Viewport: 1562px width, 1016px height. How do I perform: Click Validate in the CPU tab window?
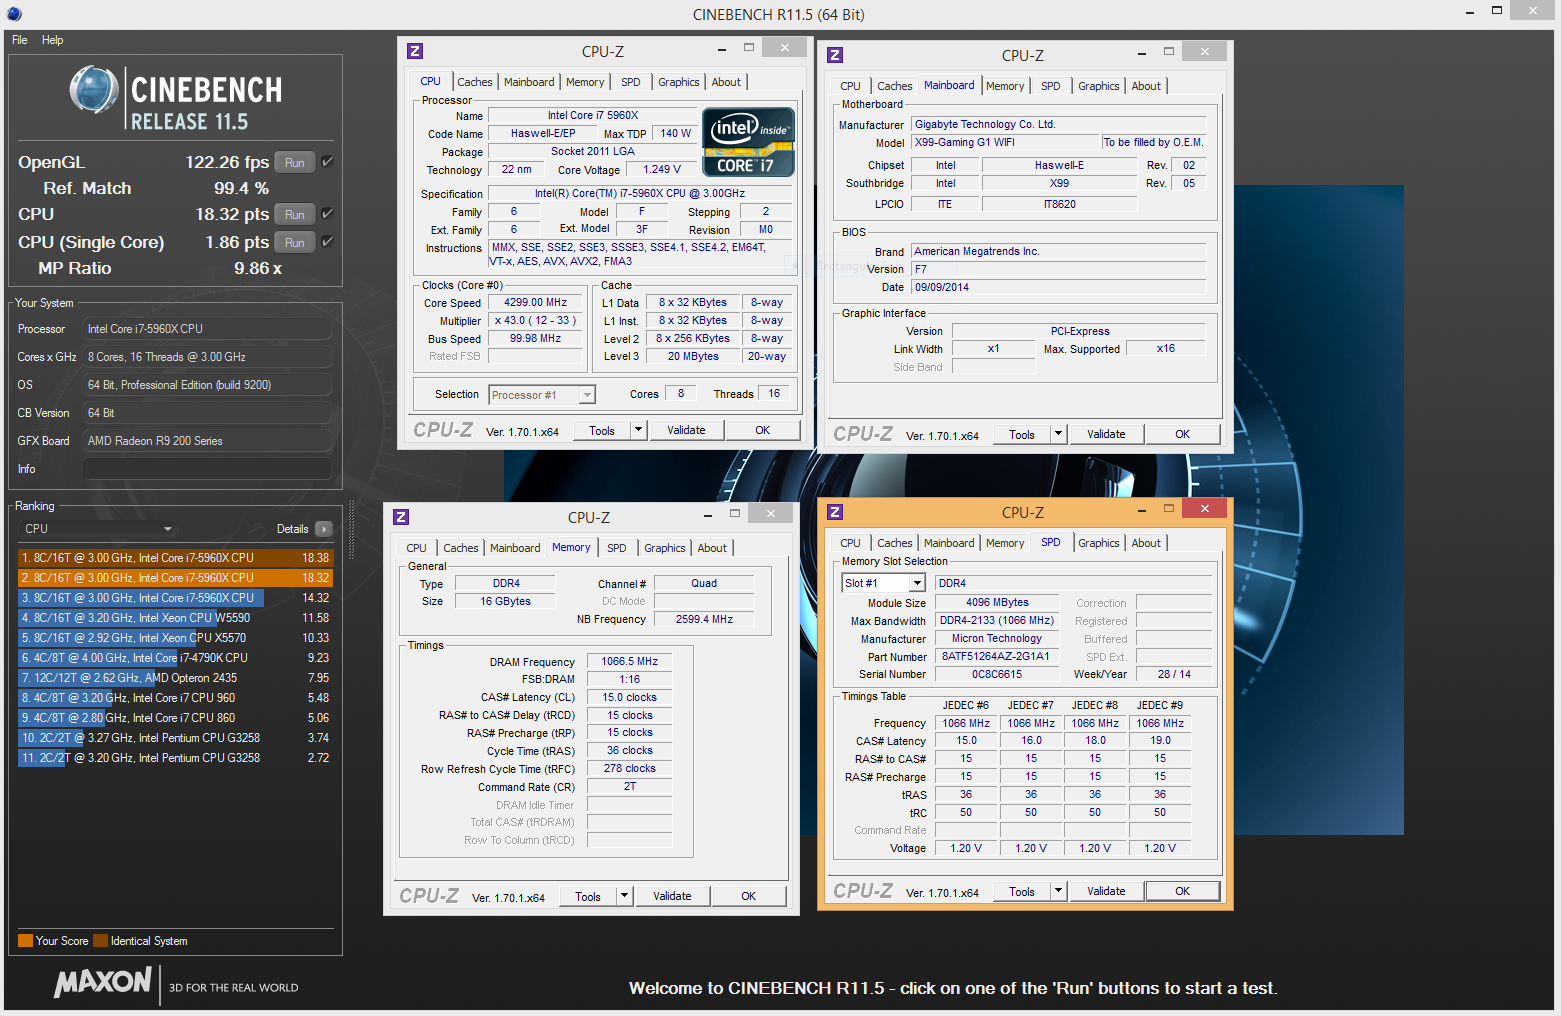coord(686,430)
